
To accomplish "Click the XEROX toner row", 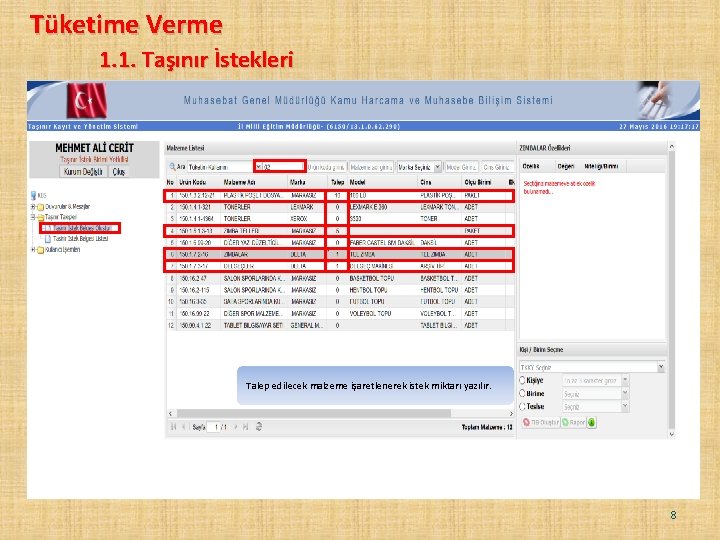I will click(339, 219).
